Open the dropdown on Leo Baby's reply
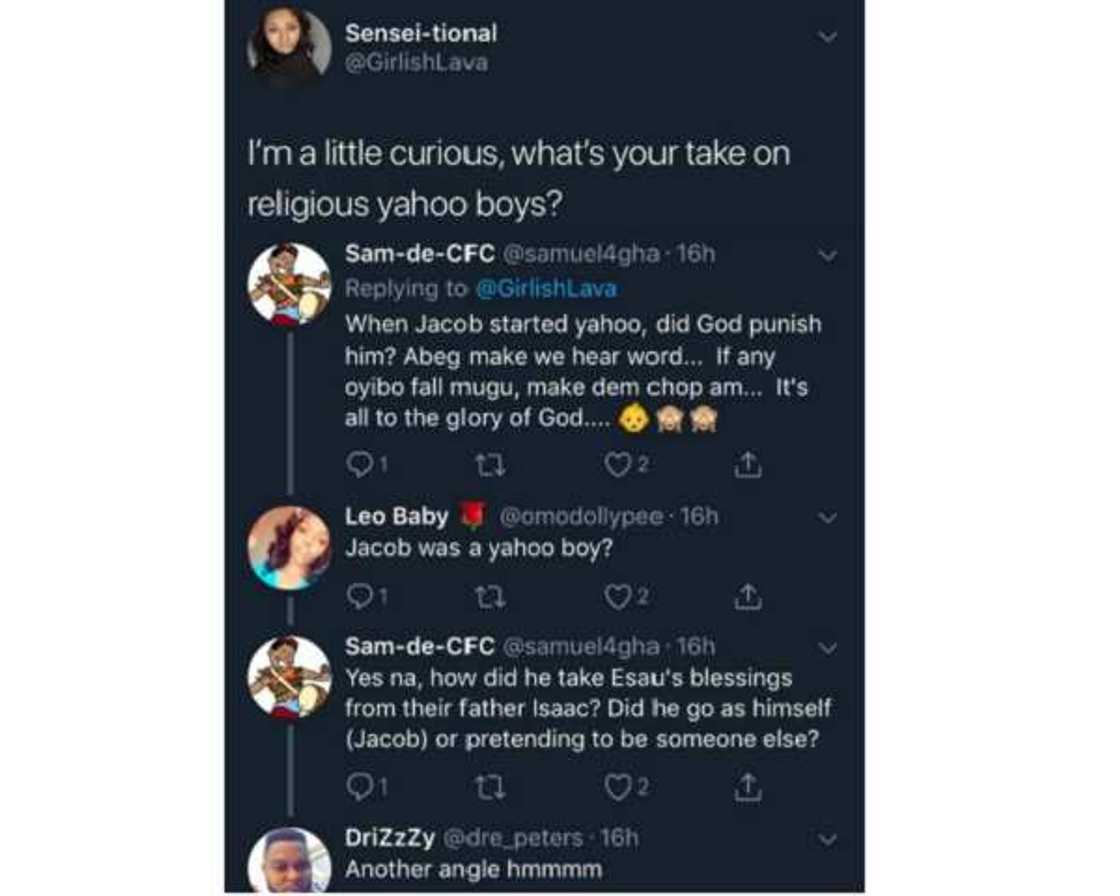The image size is (1120, 896). click(x=828, y=517)
